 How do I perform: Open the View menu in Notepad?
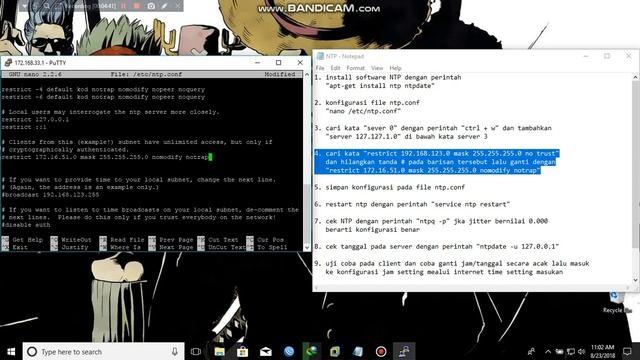coord(377,68)
